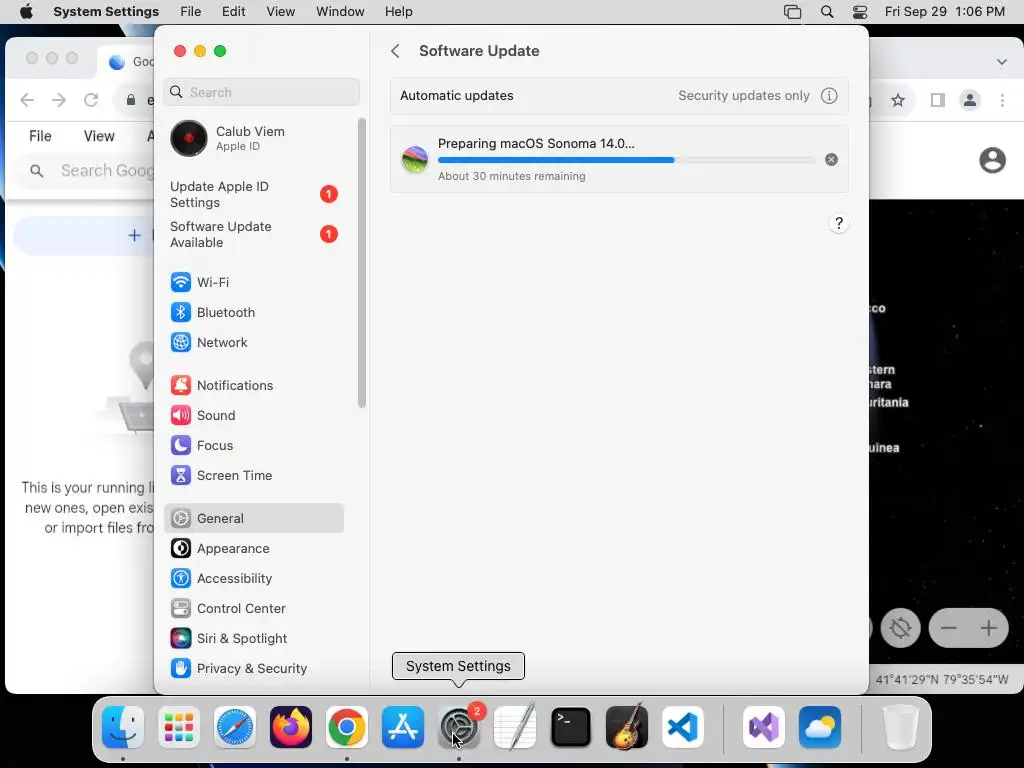Image resolution: width=1024 pixels, height=768 pixels.
Task: Open the Edit menu
Action: pyautogui.click(x=233, y=12)
